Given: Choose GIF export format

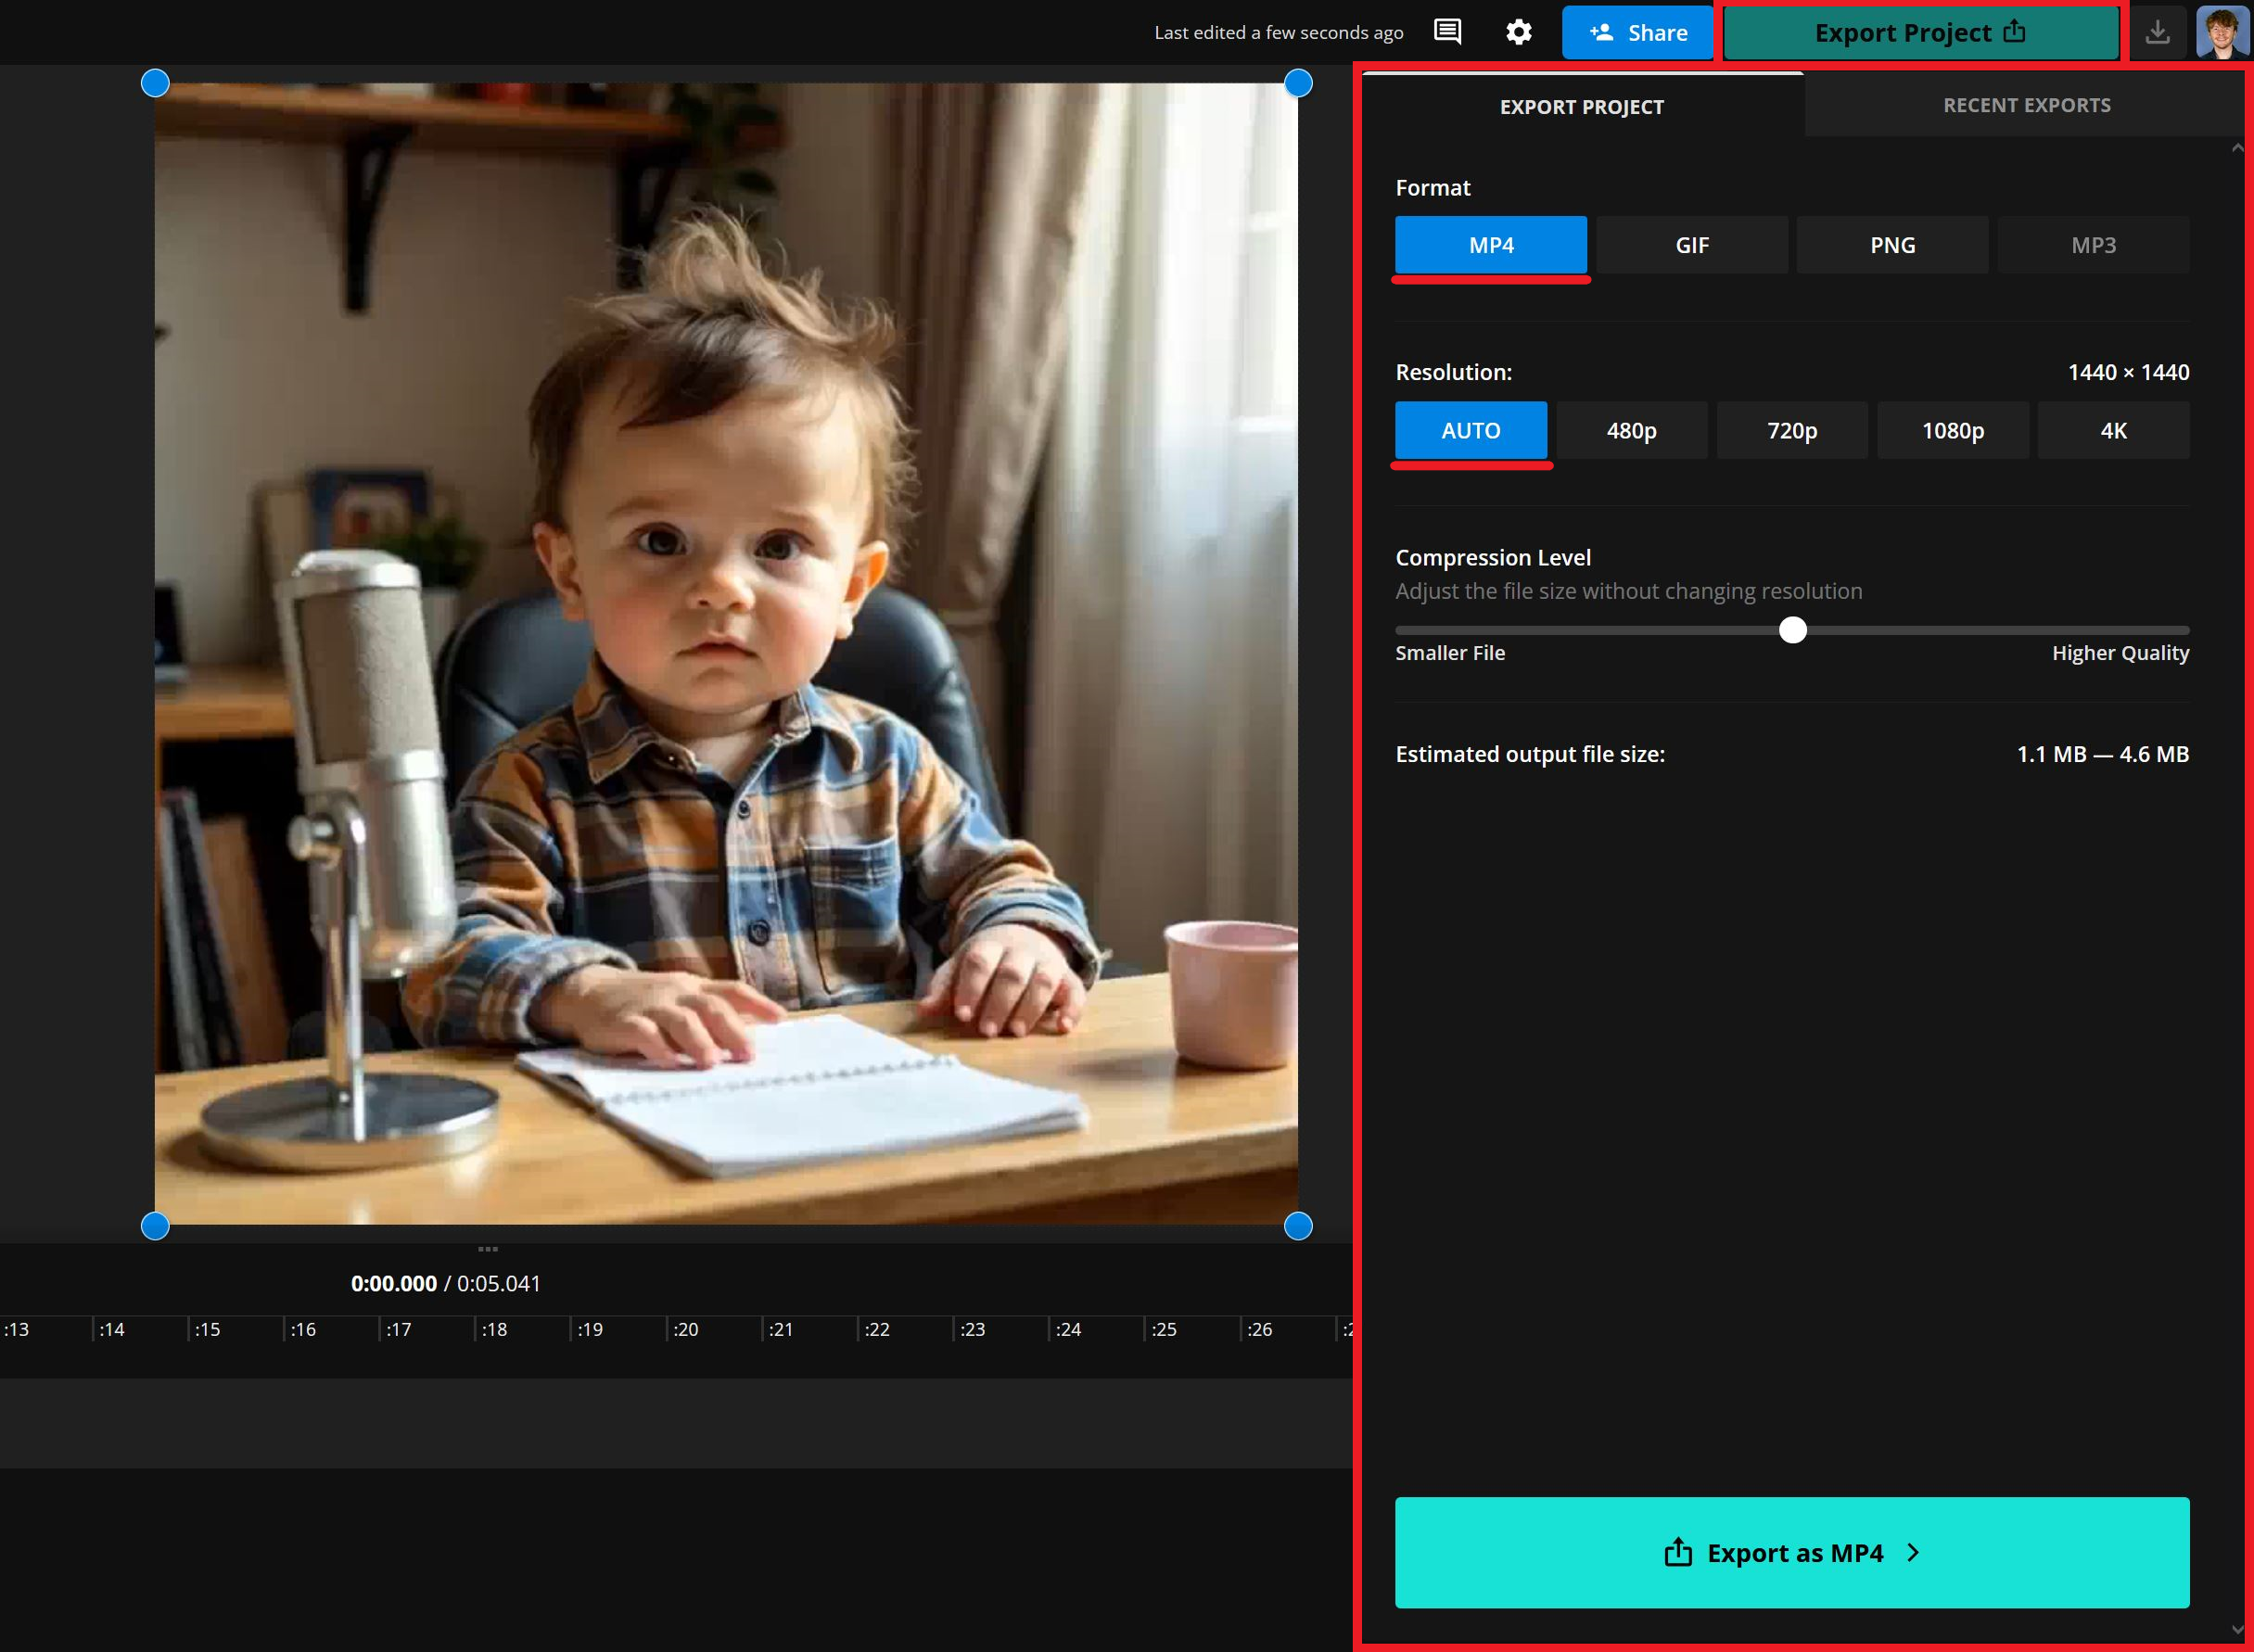Looking at the screenshot, I should [x=1691, y=245].
